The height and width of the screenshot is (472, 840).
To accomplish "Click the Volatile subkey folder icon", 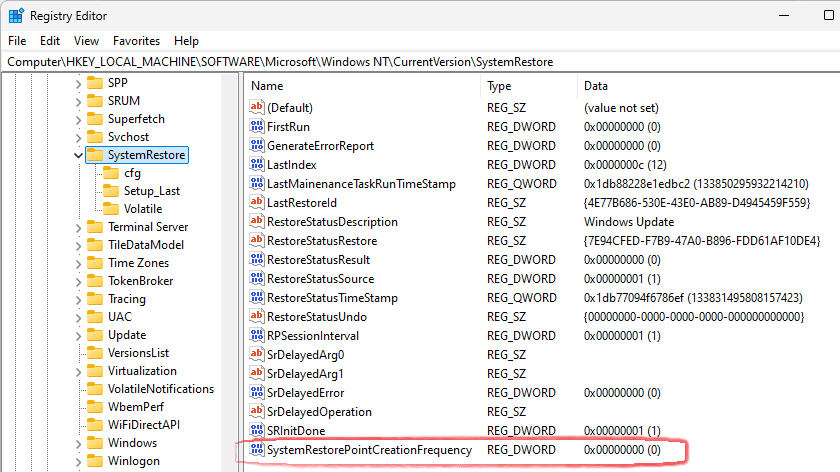I will pyautogui.click(x=111, y=209).
